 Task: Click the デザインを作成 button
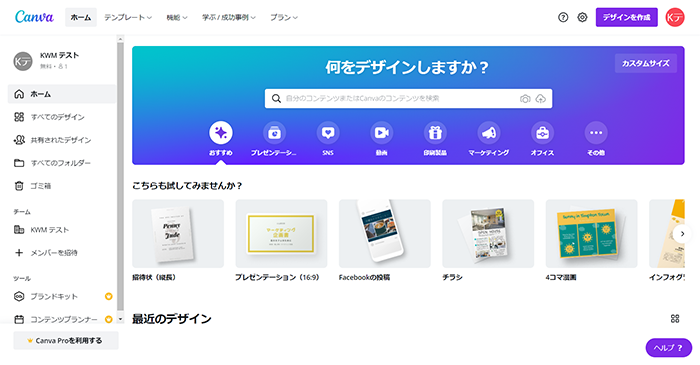tap(626, 17)
